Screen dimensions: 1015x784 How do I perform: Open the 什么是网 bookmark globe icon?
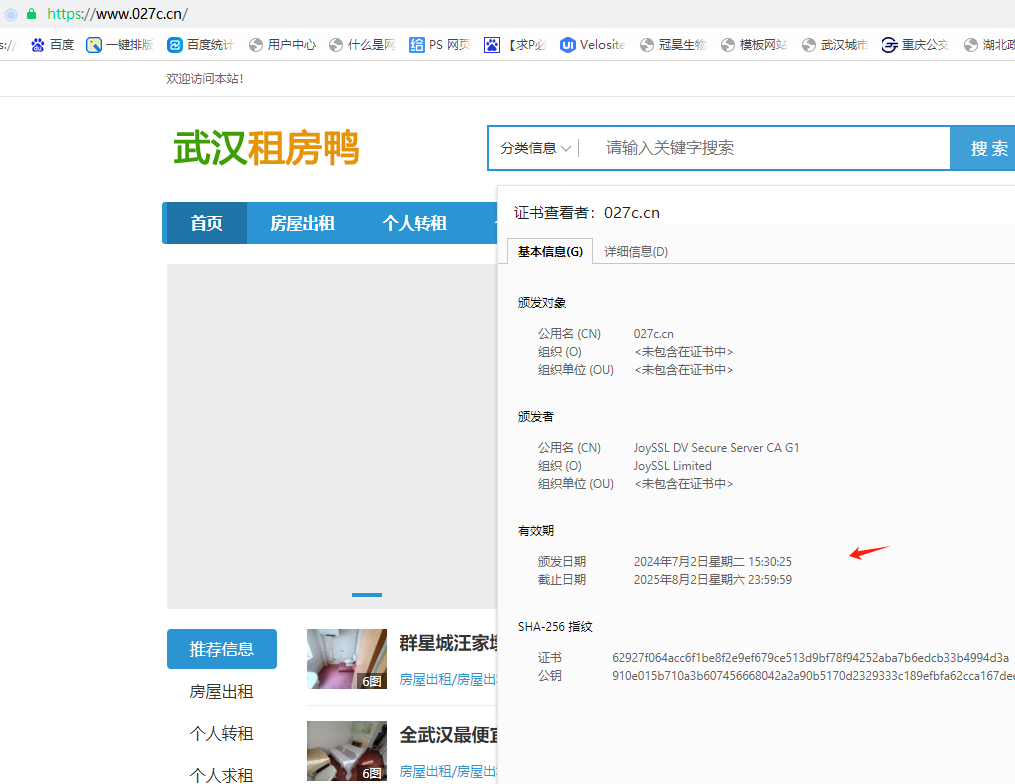coord(336,45)
